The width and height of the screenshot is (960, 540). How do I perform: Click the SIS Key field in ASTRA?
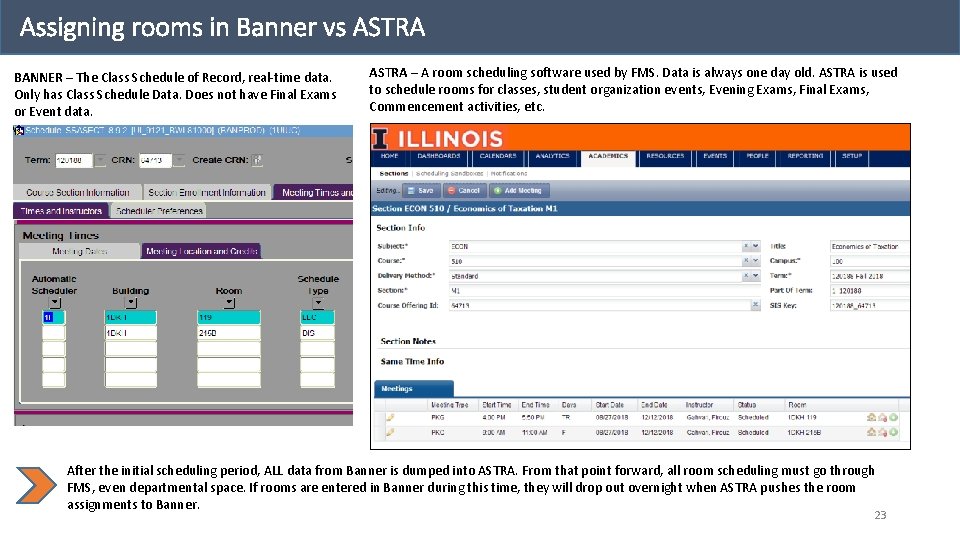pyautogui.click(x=869, y=305)
